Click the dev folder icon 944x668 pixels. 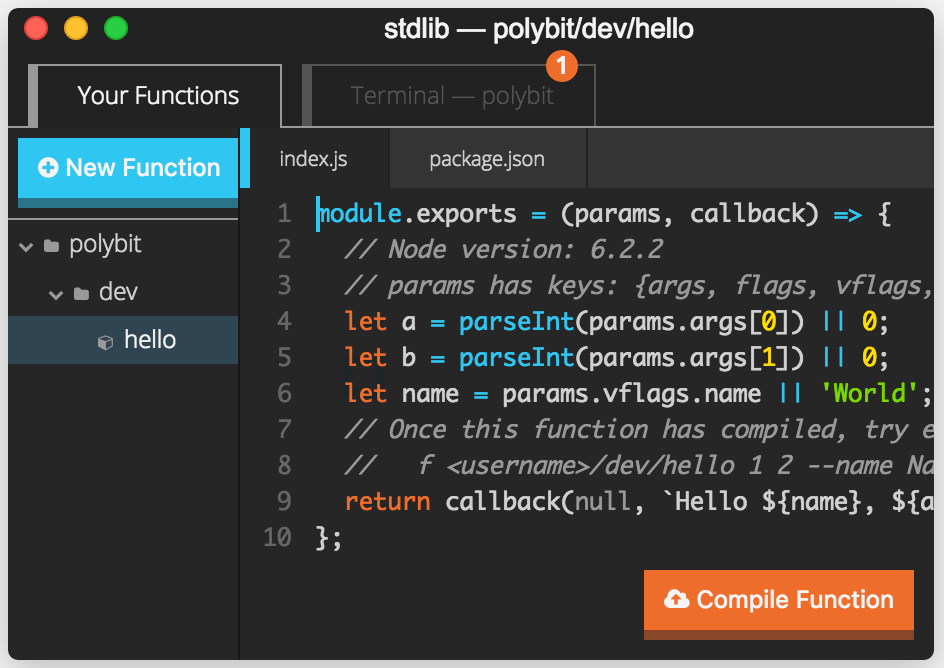coord(82,294)
